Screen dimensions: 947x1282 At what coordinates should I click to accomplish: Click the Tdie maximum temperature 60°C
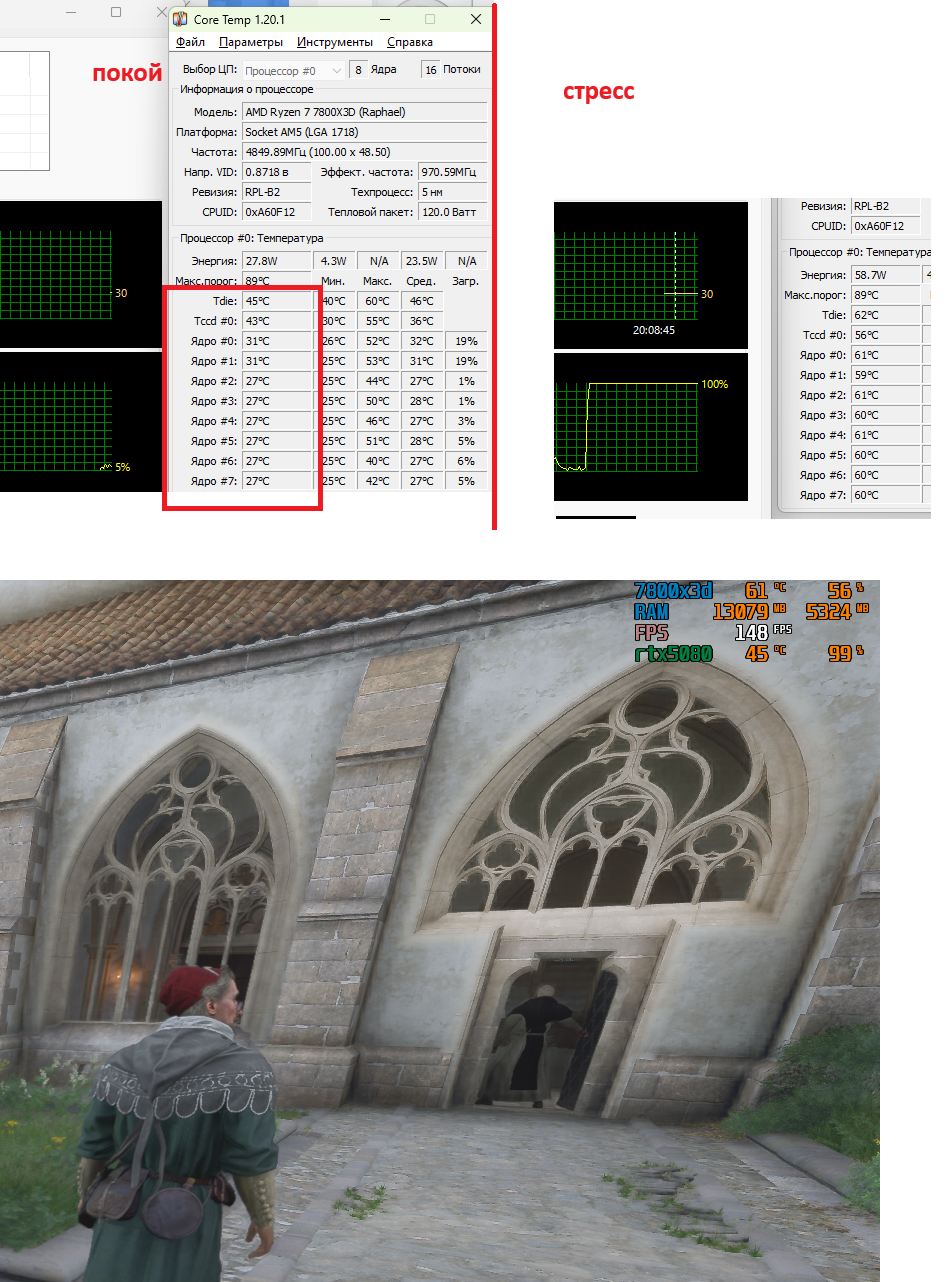[377, 301]
